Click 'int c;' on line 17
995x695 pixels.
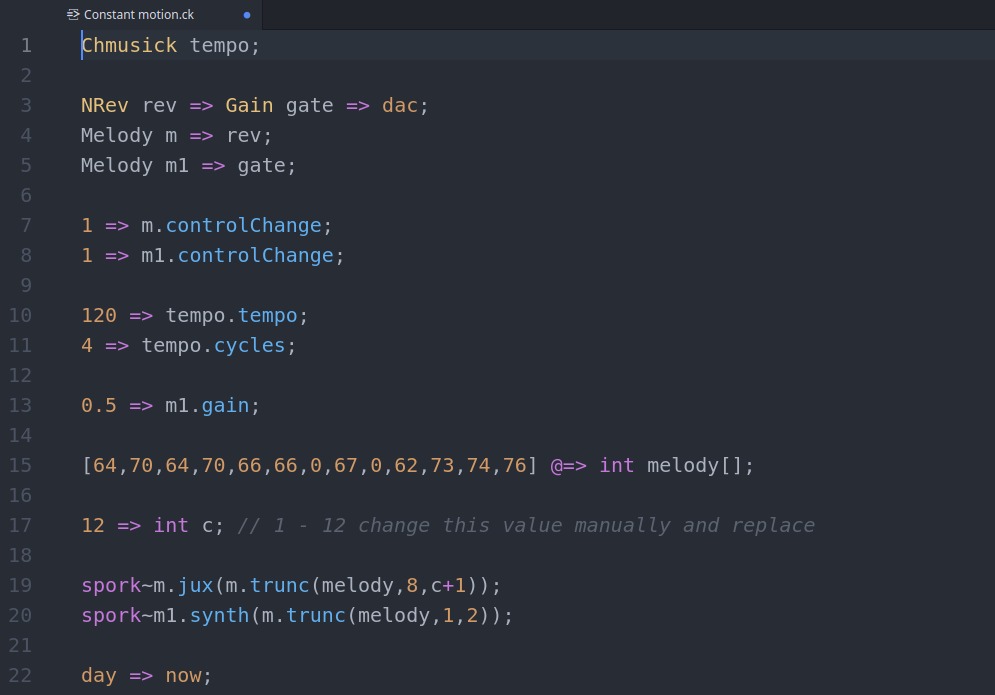pyautogui.click(x=189, y=526)
